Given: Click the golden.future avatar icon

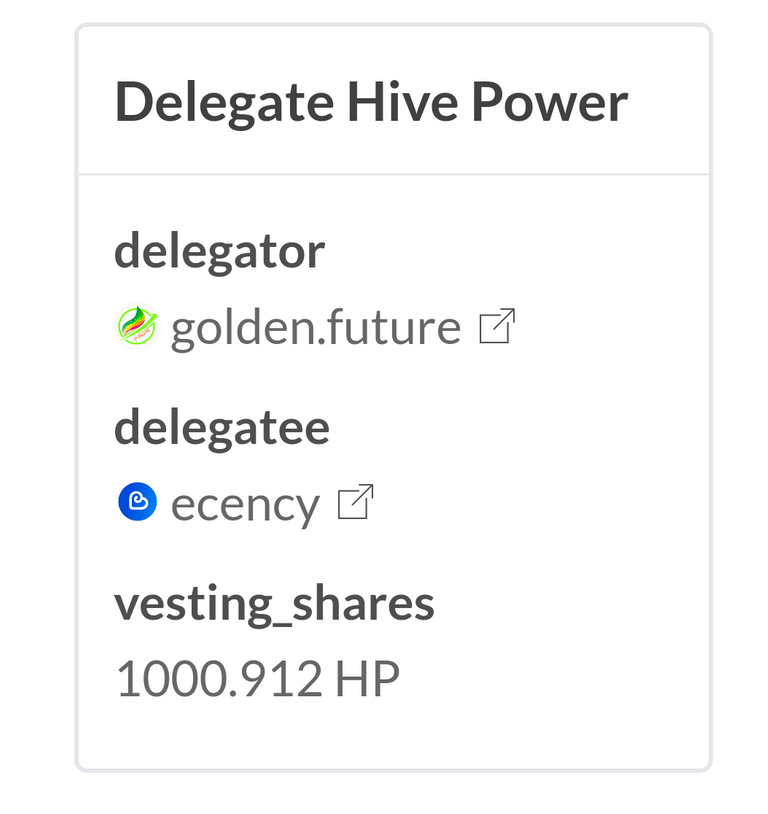Looking at the screenshot, I should tap(137, 326).
